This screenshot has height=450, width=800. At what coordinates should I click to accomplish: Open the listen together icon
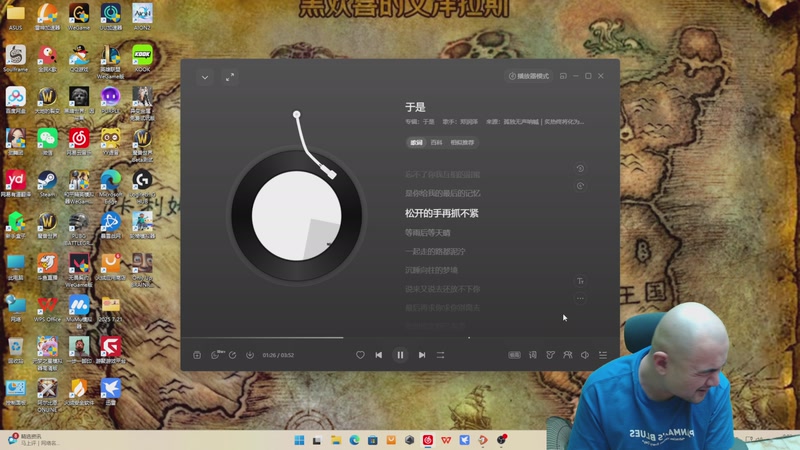(x=567, y=355)
